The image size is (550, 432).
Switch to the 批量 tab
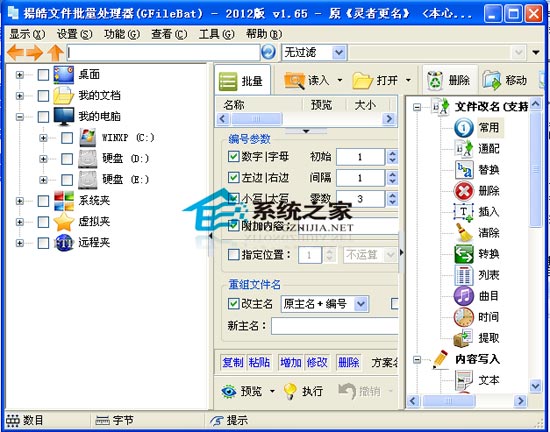[242, 80]
